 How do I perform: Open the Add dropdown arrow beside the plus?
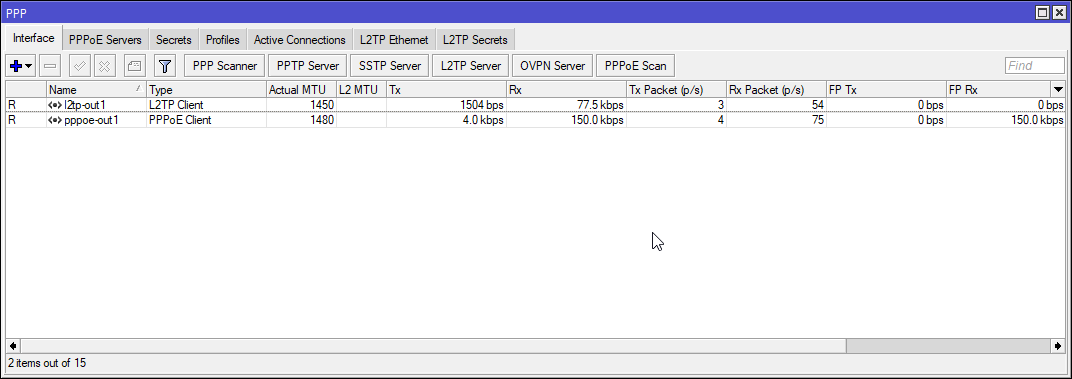click(29, 66)
